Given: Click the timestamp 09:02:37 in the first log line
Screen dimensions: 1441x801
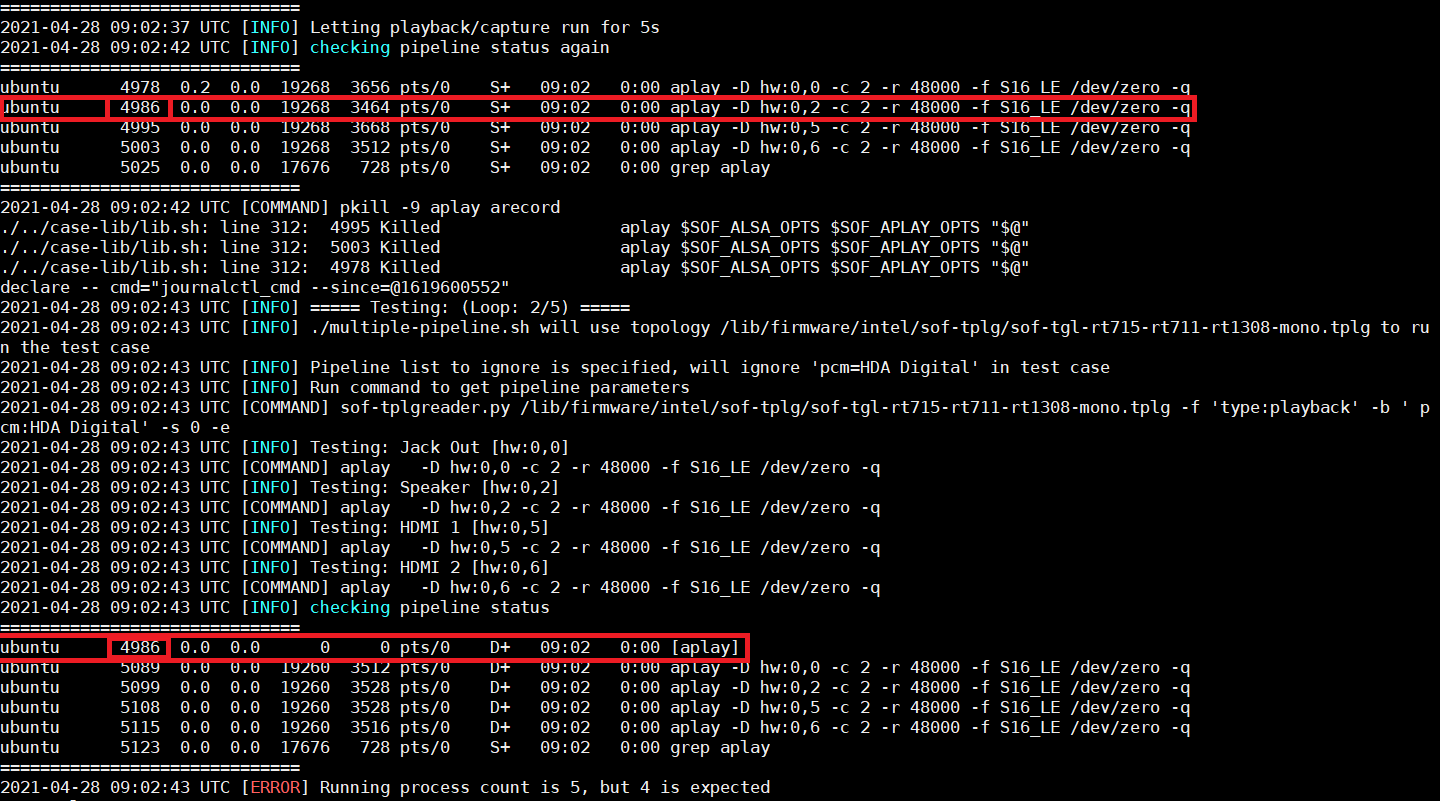Looking at the screenshot, I should (x=150, y=28).
